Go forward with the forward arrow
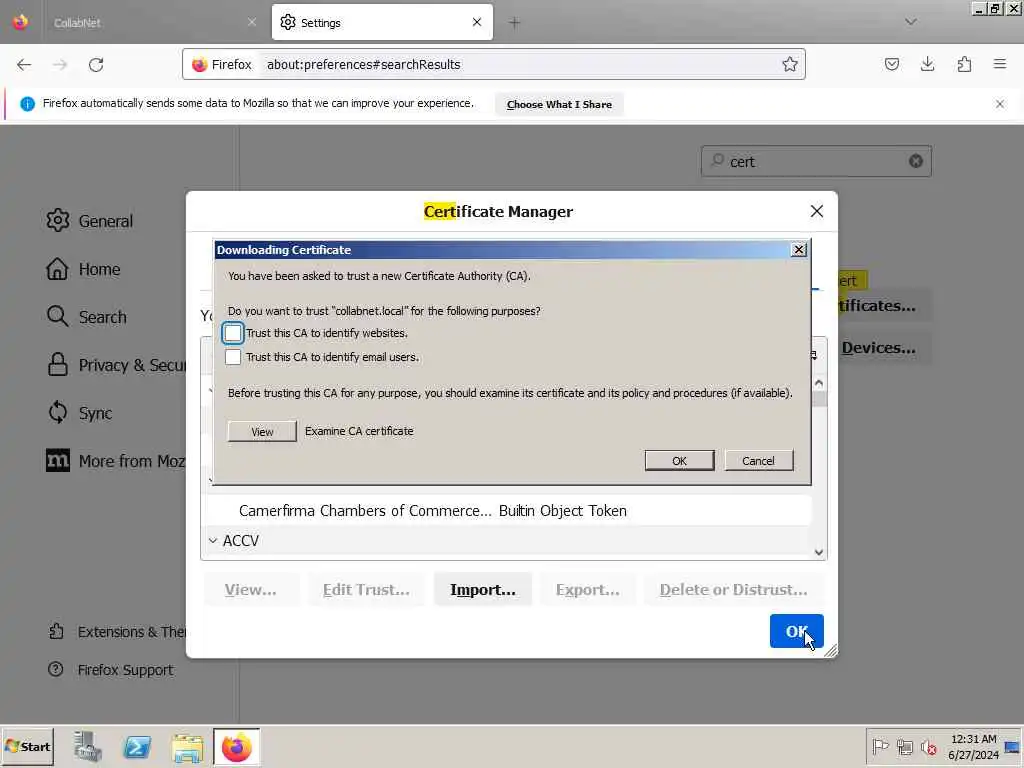 tap(60, 65)
